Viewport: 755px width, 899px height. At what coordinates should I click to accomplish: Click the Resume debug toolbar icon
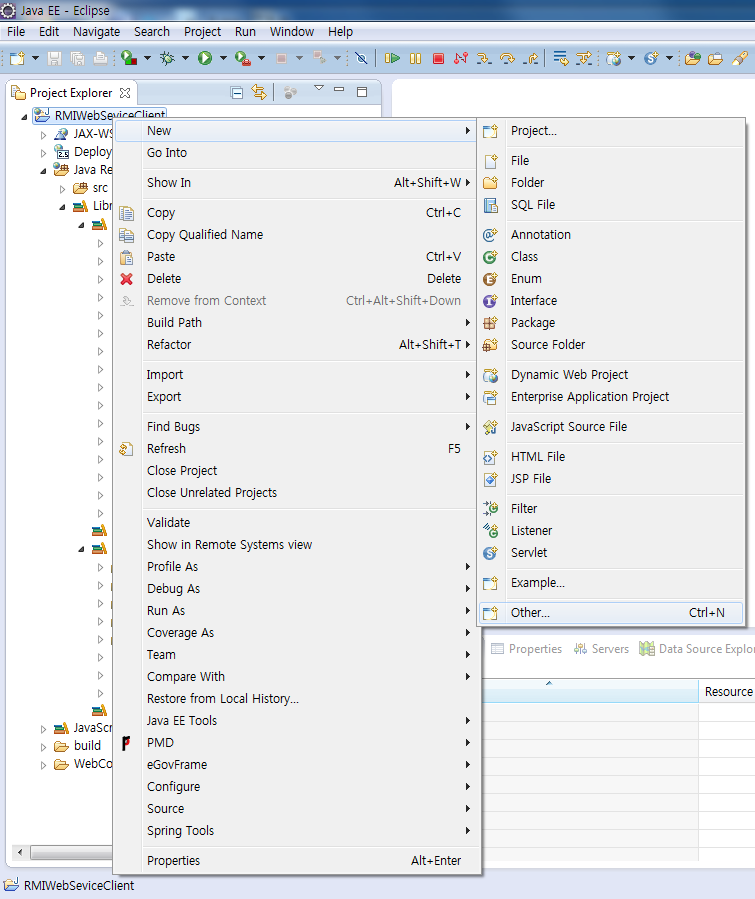[393, 59]
